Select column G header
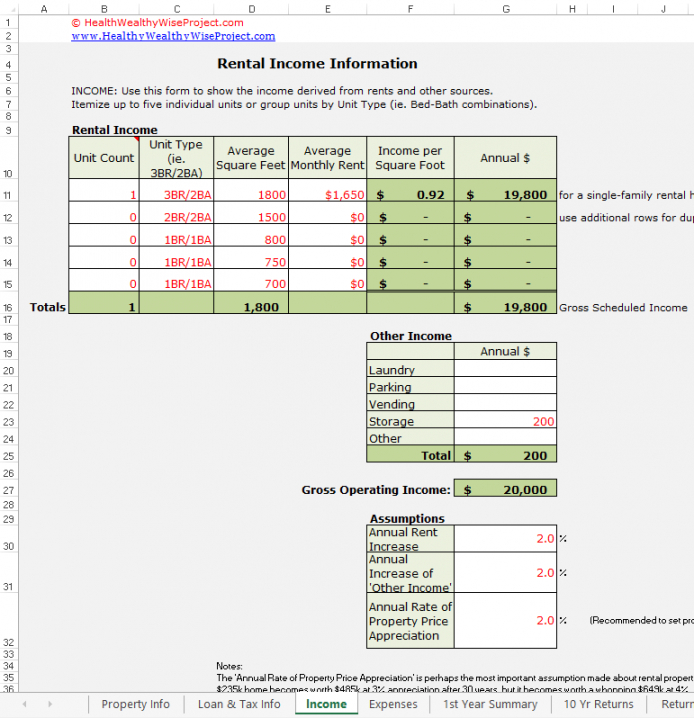694x718 pixels. pos(506,8)
